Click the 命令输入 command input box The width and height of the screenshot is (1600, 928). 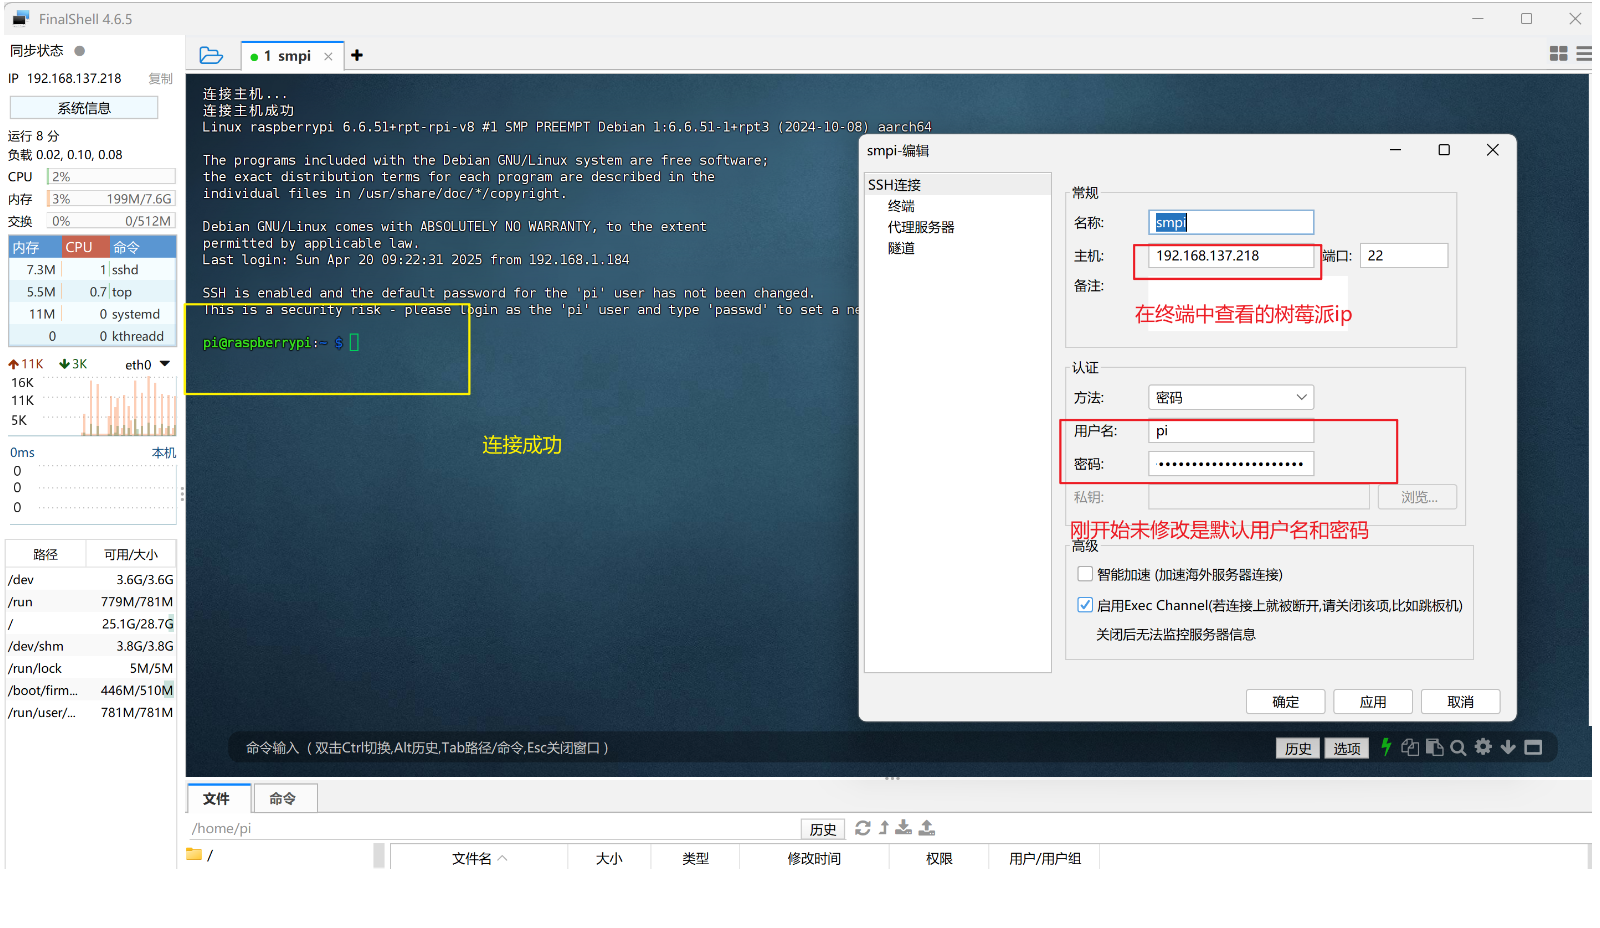pos(750,747)
